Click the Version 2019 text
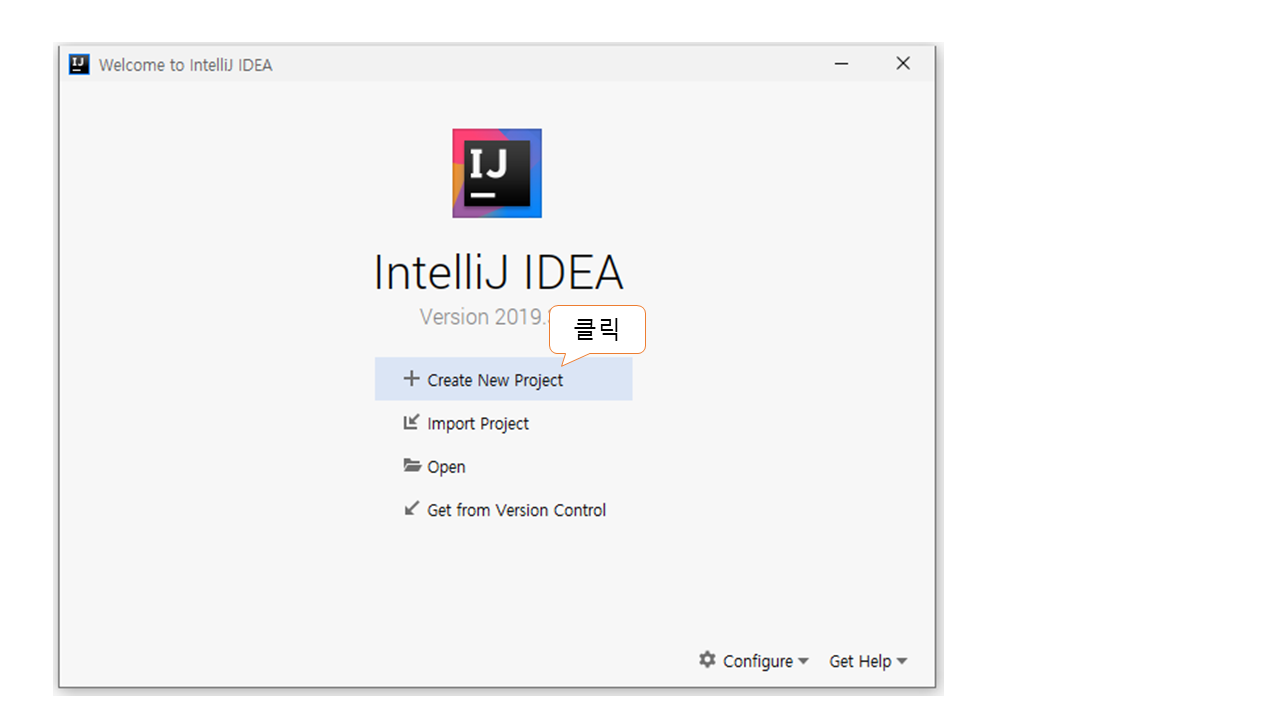 coord(482,317)
